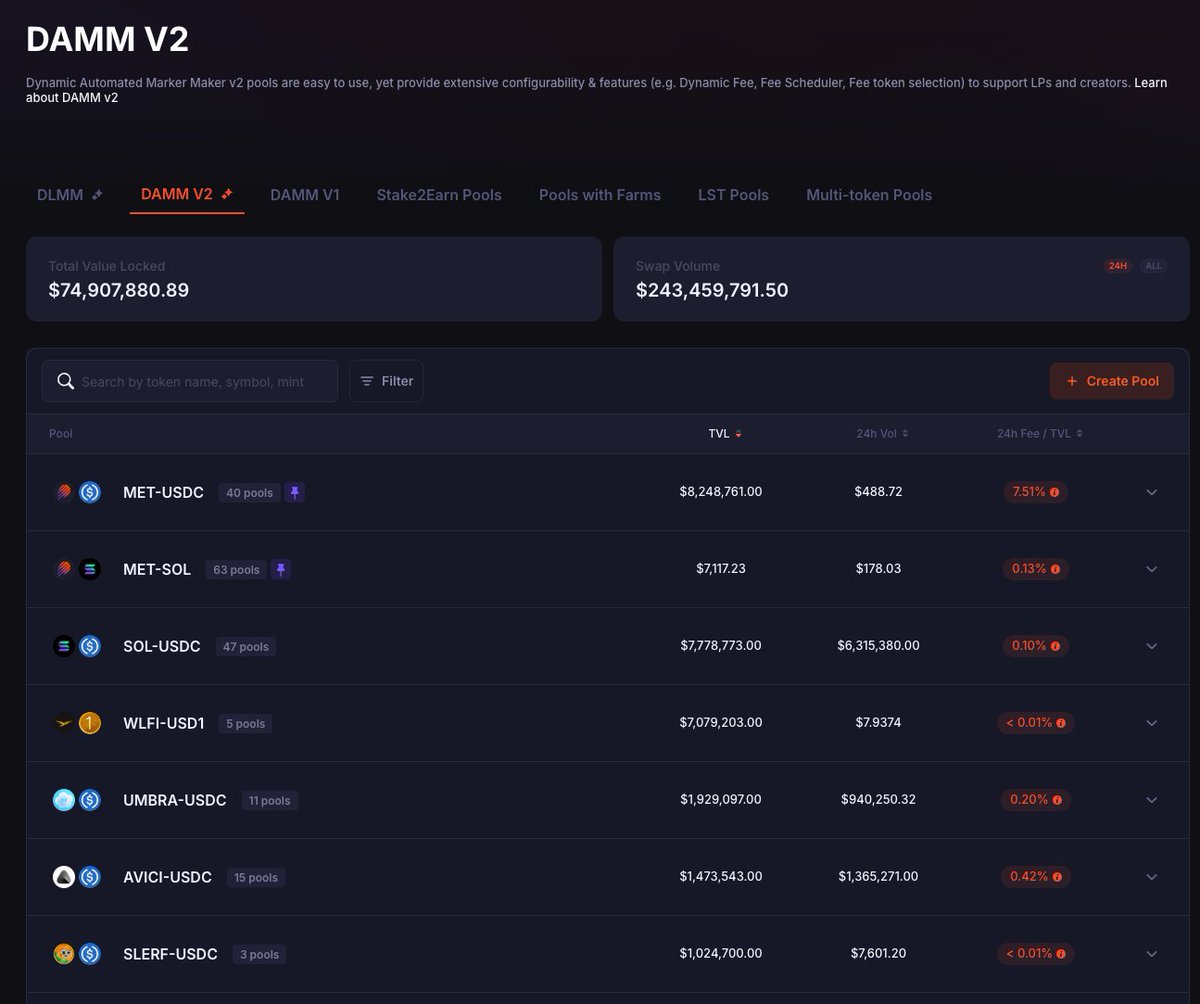Click the 11 pools badge
1200x1004 pixels.
click(270, 801)
